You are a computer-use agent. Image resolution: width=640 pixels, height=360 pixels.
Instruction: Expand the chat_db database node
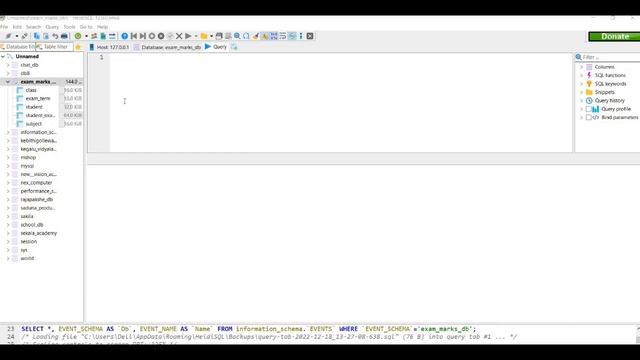8,65
